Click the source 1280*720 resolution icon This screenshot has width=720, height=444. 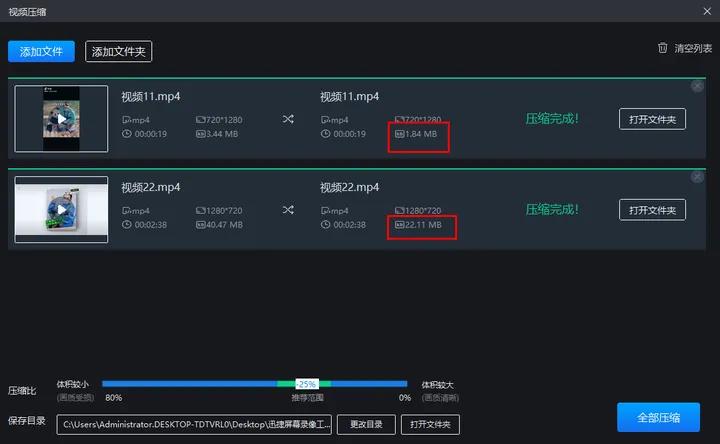click(201, 211)
